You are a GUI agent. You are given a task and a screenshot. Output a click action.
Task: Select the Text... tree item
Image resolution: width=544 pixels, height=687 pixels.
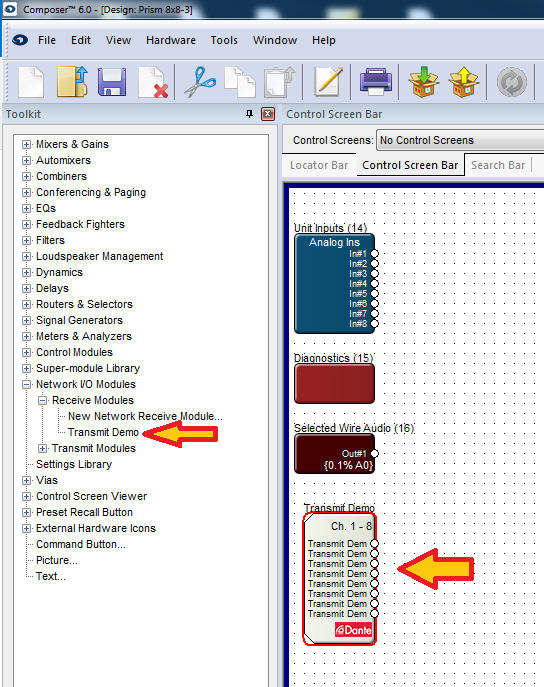[x=51, y=576]
